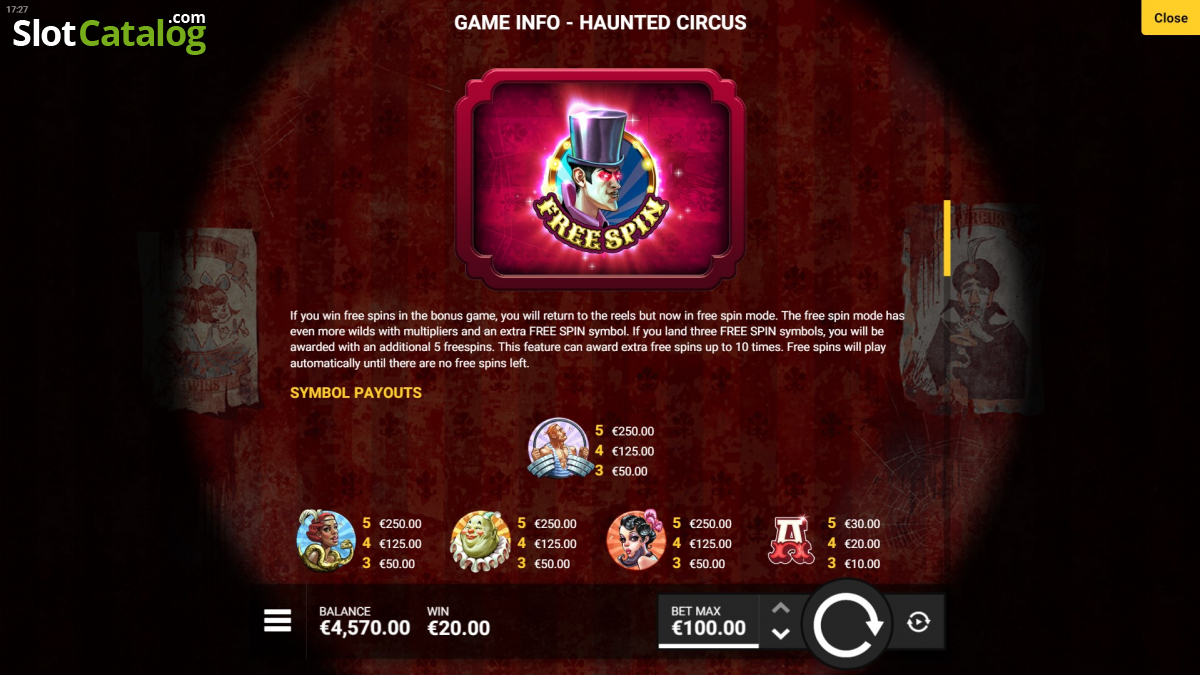1200x675 pixels.
Task: Open the SlotCatalog.com logo link
Action: [109, 32]
